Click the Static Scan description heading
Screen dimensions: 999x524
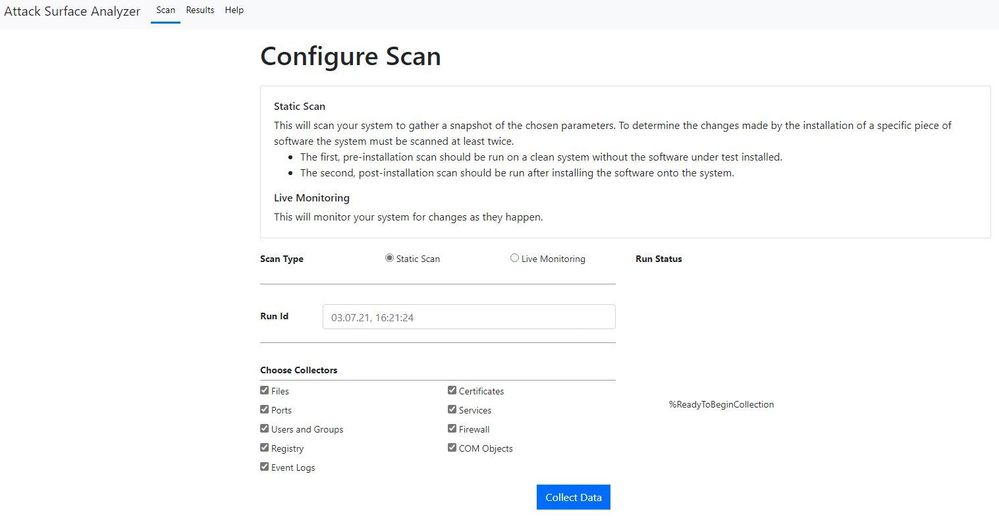299,106
